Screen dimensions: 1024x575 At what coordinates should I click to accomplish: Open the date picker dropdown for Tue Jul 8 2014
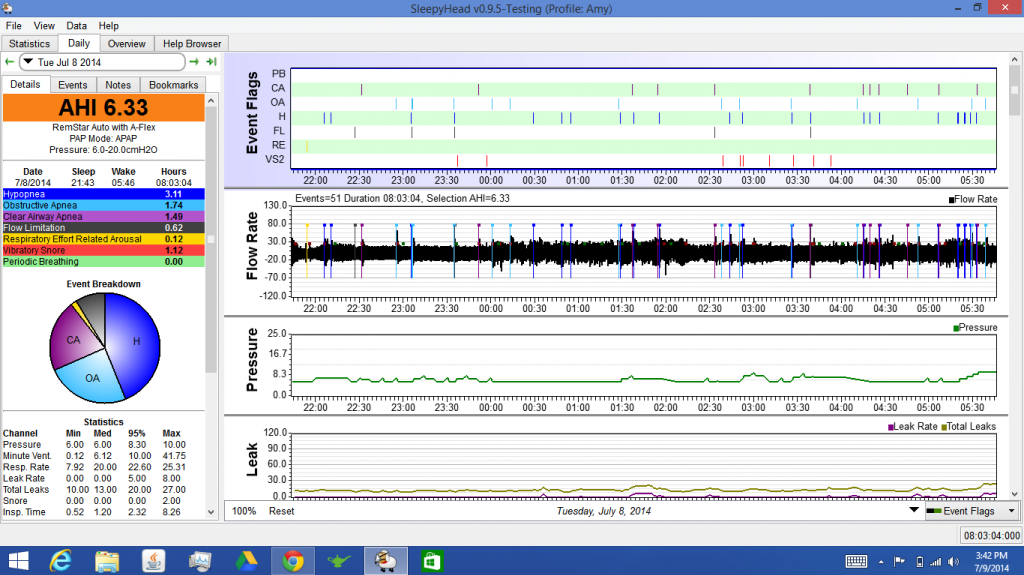tap(28, 62)
